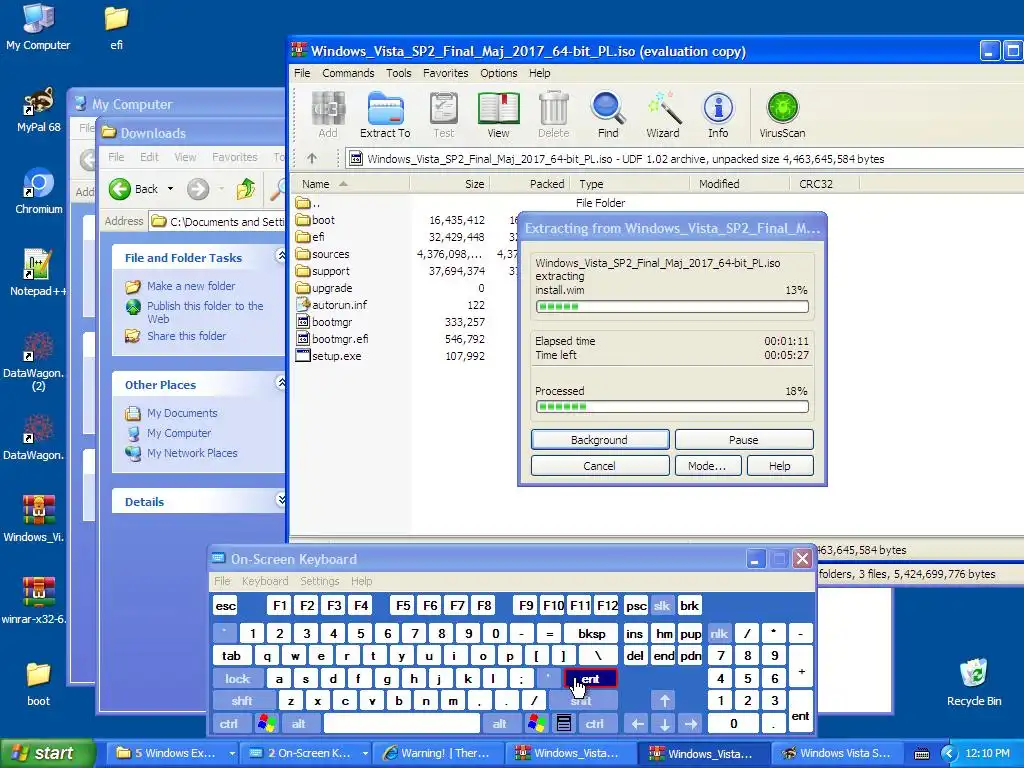
Task: Click install.wim file progress bar
Action: (x=672, y=306)
